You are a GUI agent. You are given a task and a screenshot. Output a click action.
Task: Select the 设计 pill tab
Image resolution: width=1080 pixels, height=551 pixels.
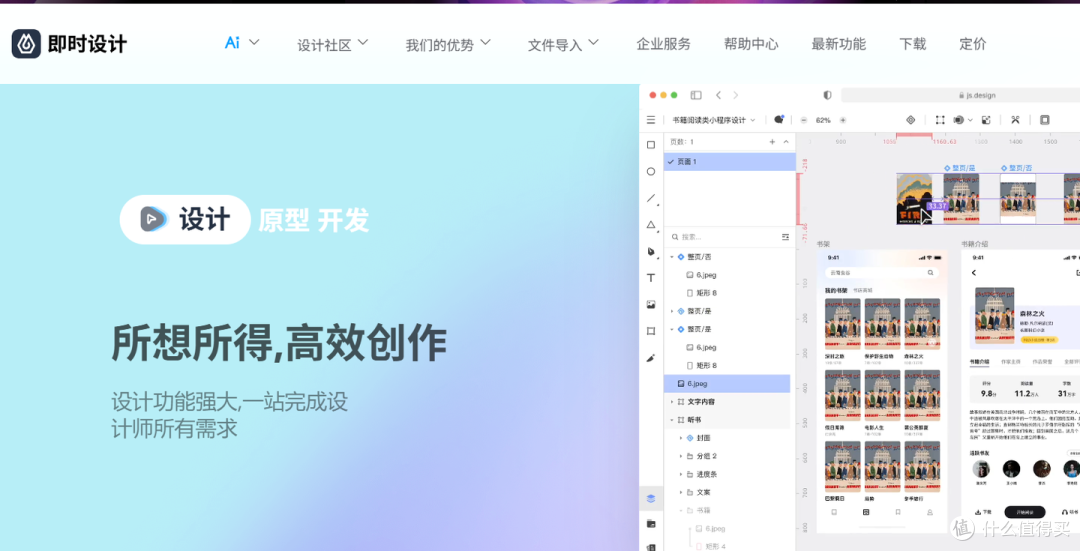click(x=185, y=220)
